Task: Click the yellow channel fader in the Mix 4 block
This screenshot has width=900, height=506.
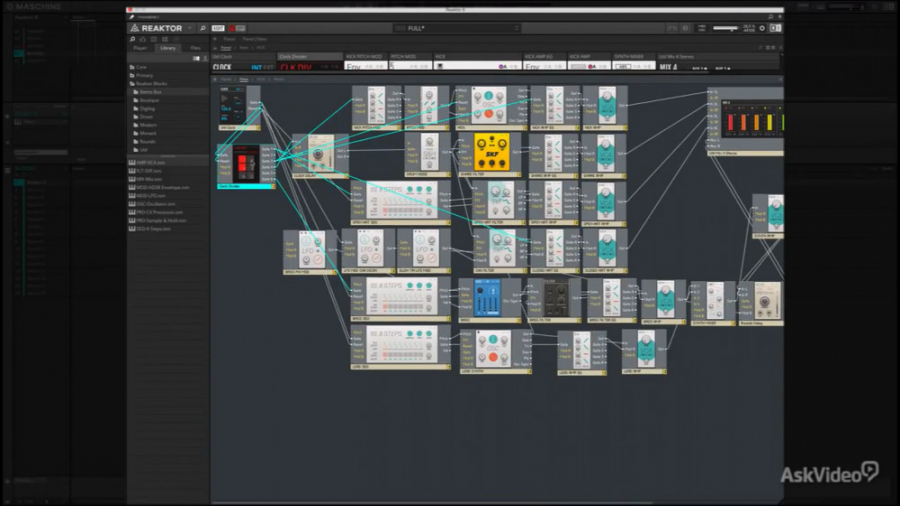Action: coord(769,122)
